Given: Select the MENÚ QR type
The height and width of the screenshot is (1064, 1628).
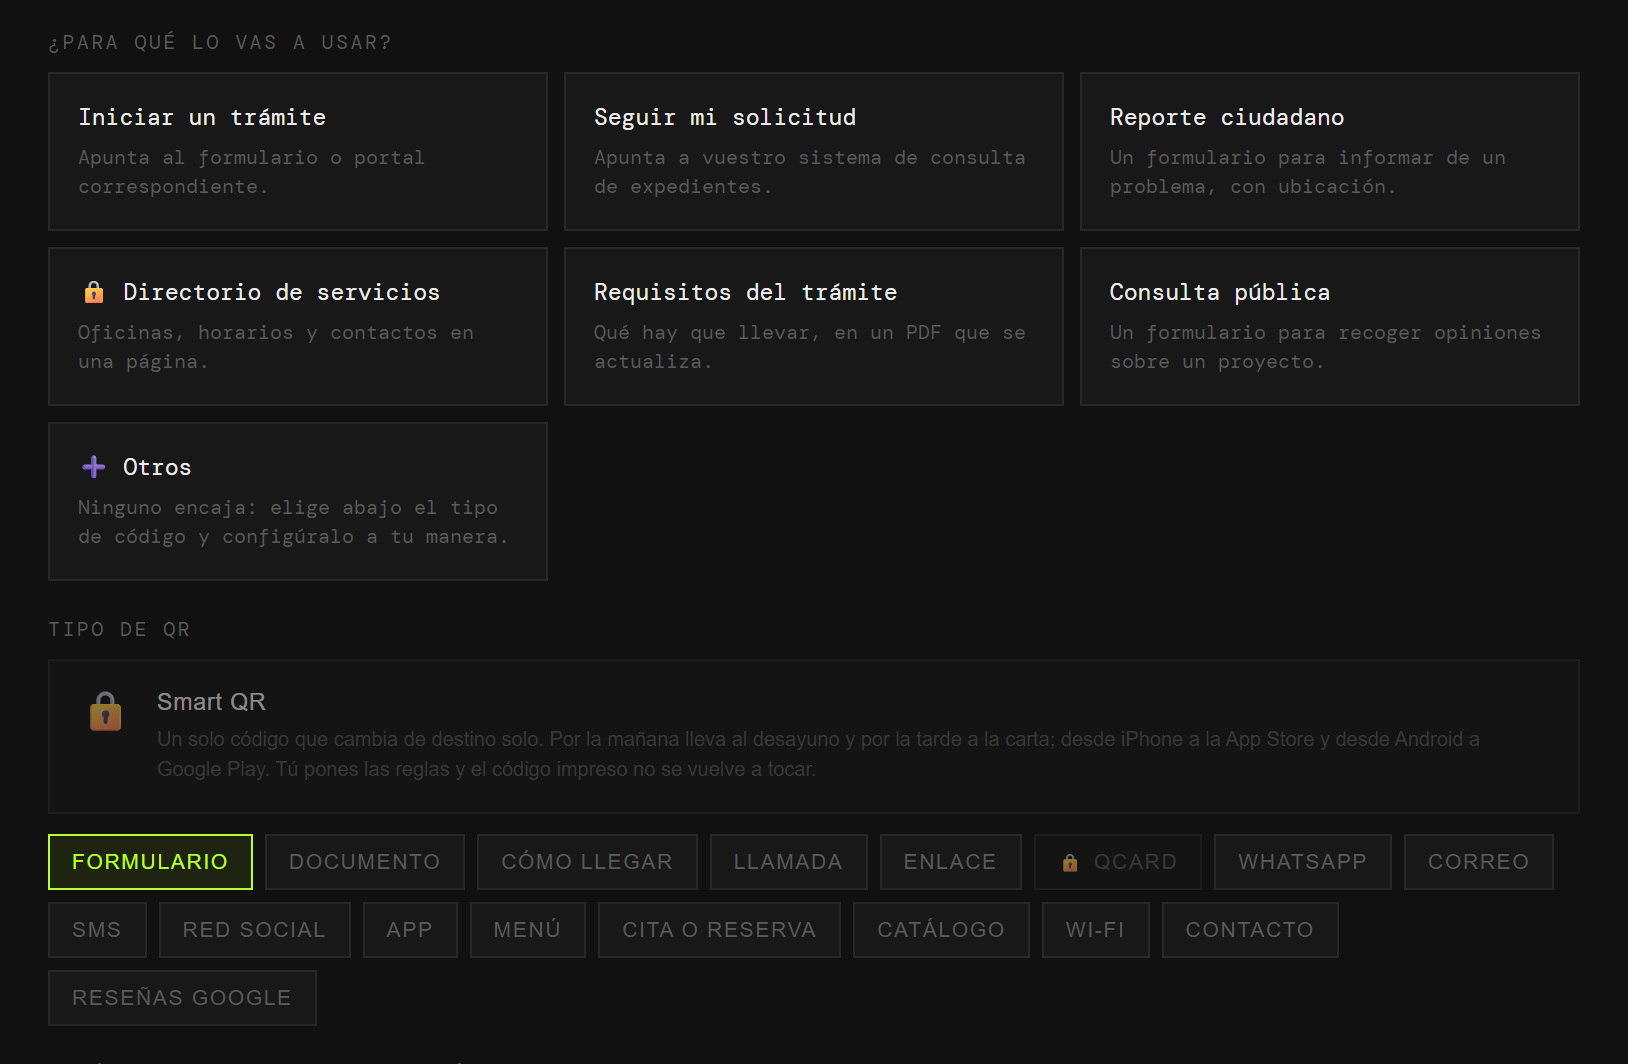Looking at the screenshot, I should [527, 930].
